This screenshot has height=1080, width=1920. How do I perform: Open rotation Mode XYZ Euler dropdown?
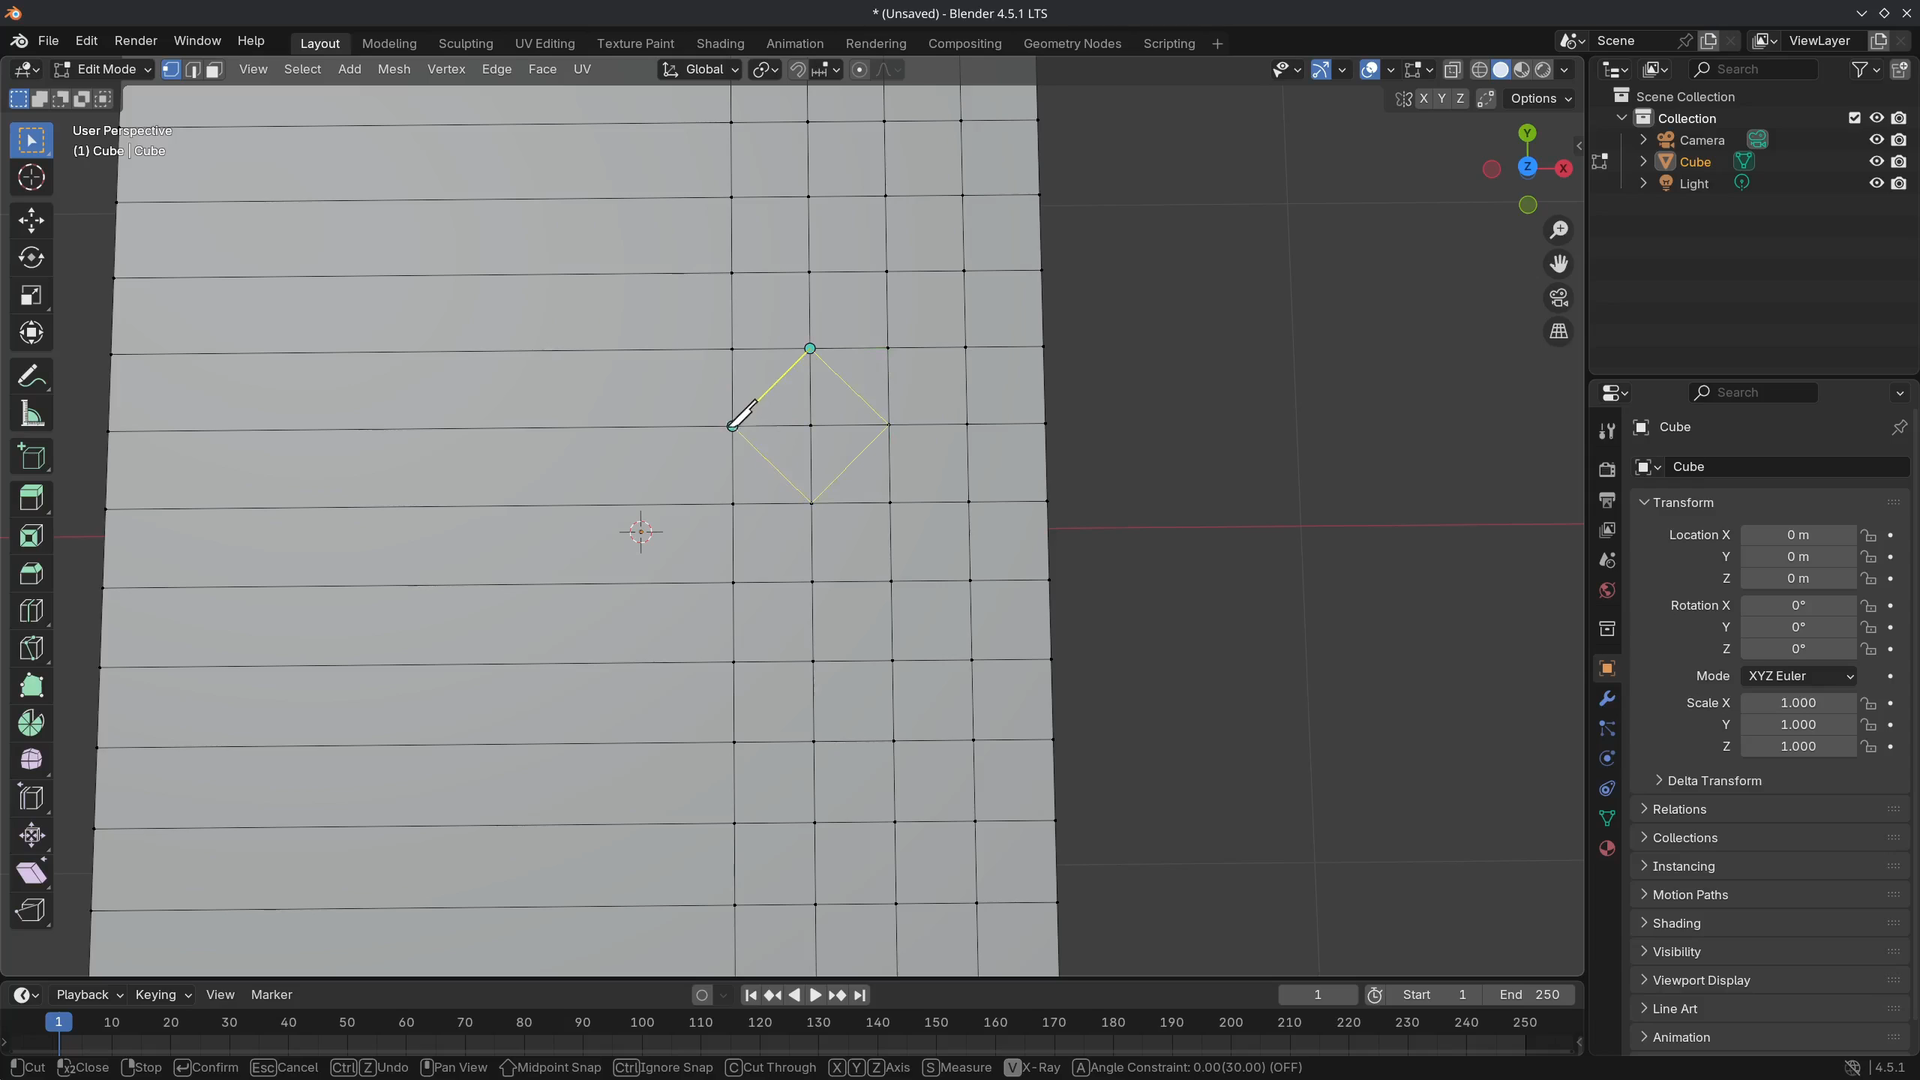click(1799, 676)
